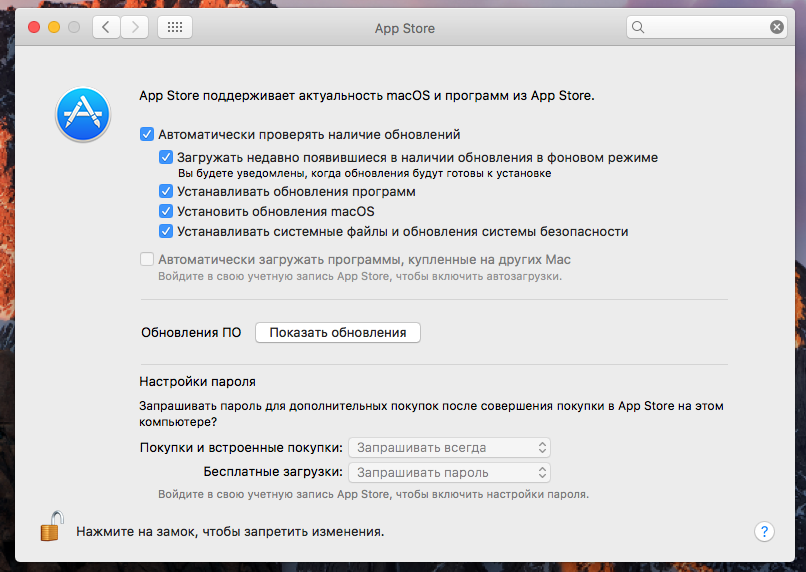Click the App Store window title
Image resolution: width=806 pixels, height=572 pixels.
point(405,28)
